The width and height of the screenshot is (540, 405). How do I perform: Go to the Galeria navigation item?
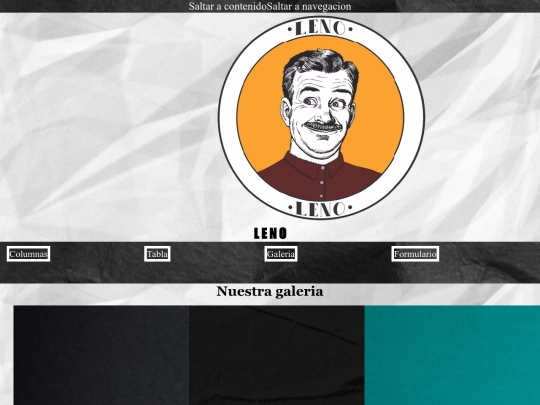coord(281,254)
